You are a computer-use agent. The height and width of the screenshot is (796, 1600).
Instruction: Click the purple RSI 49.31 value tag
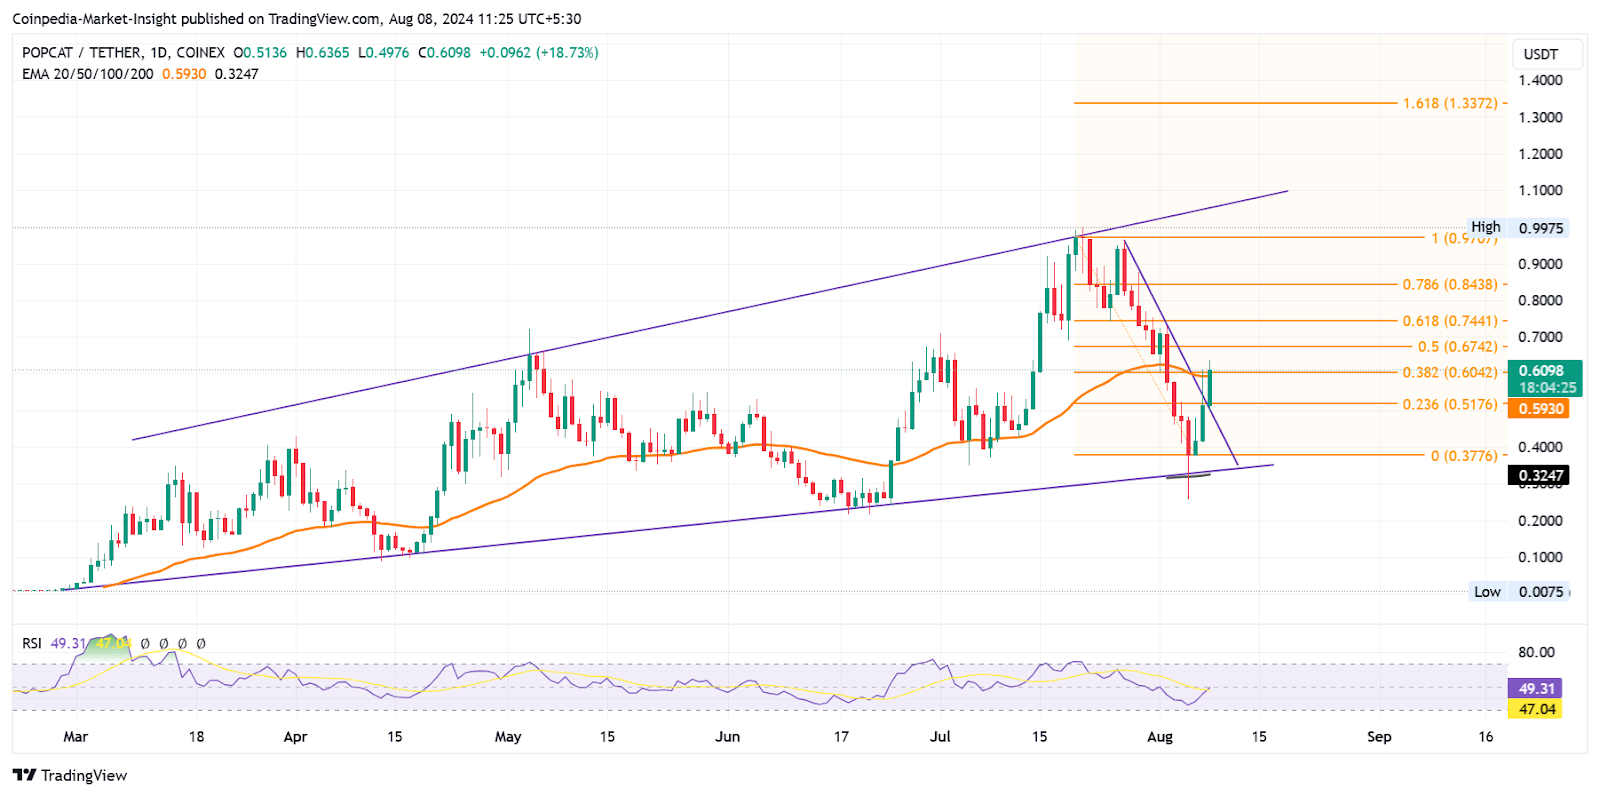(1535, 688)
